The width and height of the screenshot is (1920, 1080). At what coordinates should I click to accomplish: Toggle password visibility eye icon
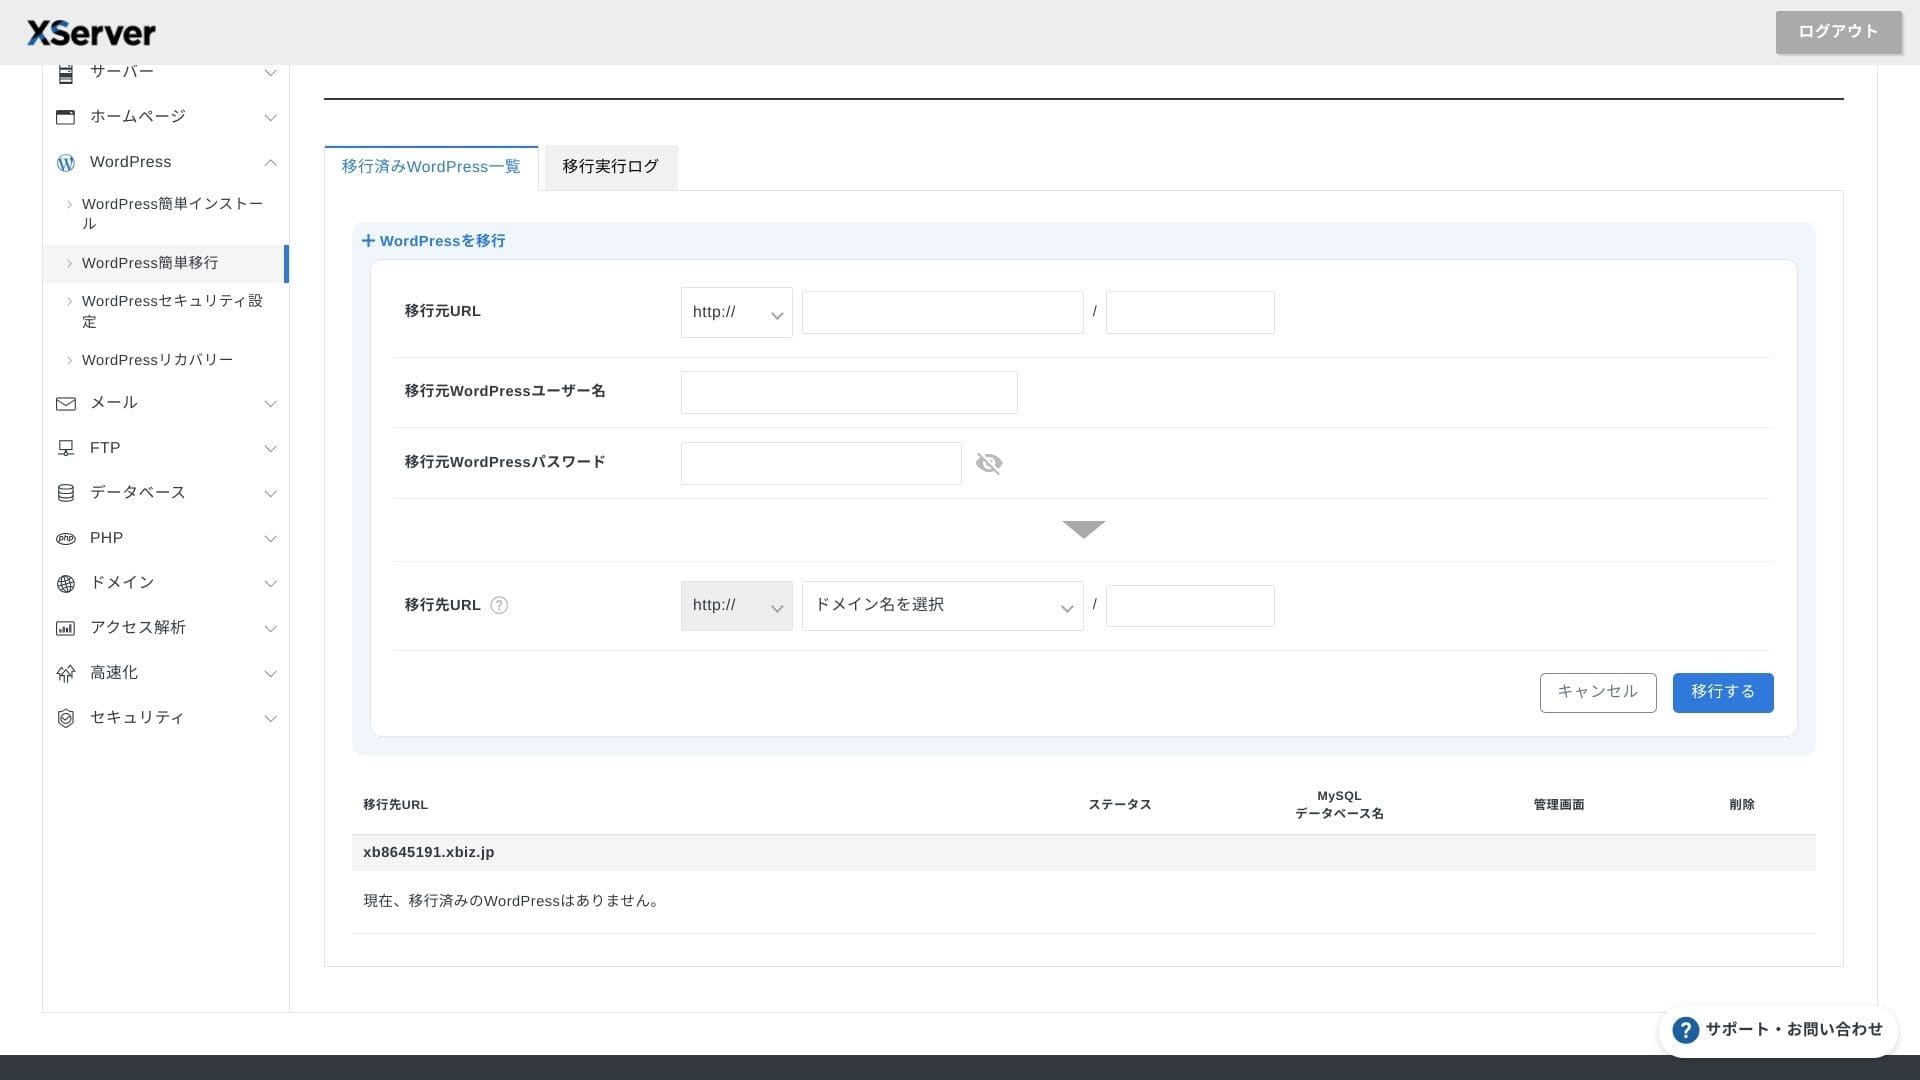[x=989, y=463]
